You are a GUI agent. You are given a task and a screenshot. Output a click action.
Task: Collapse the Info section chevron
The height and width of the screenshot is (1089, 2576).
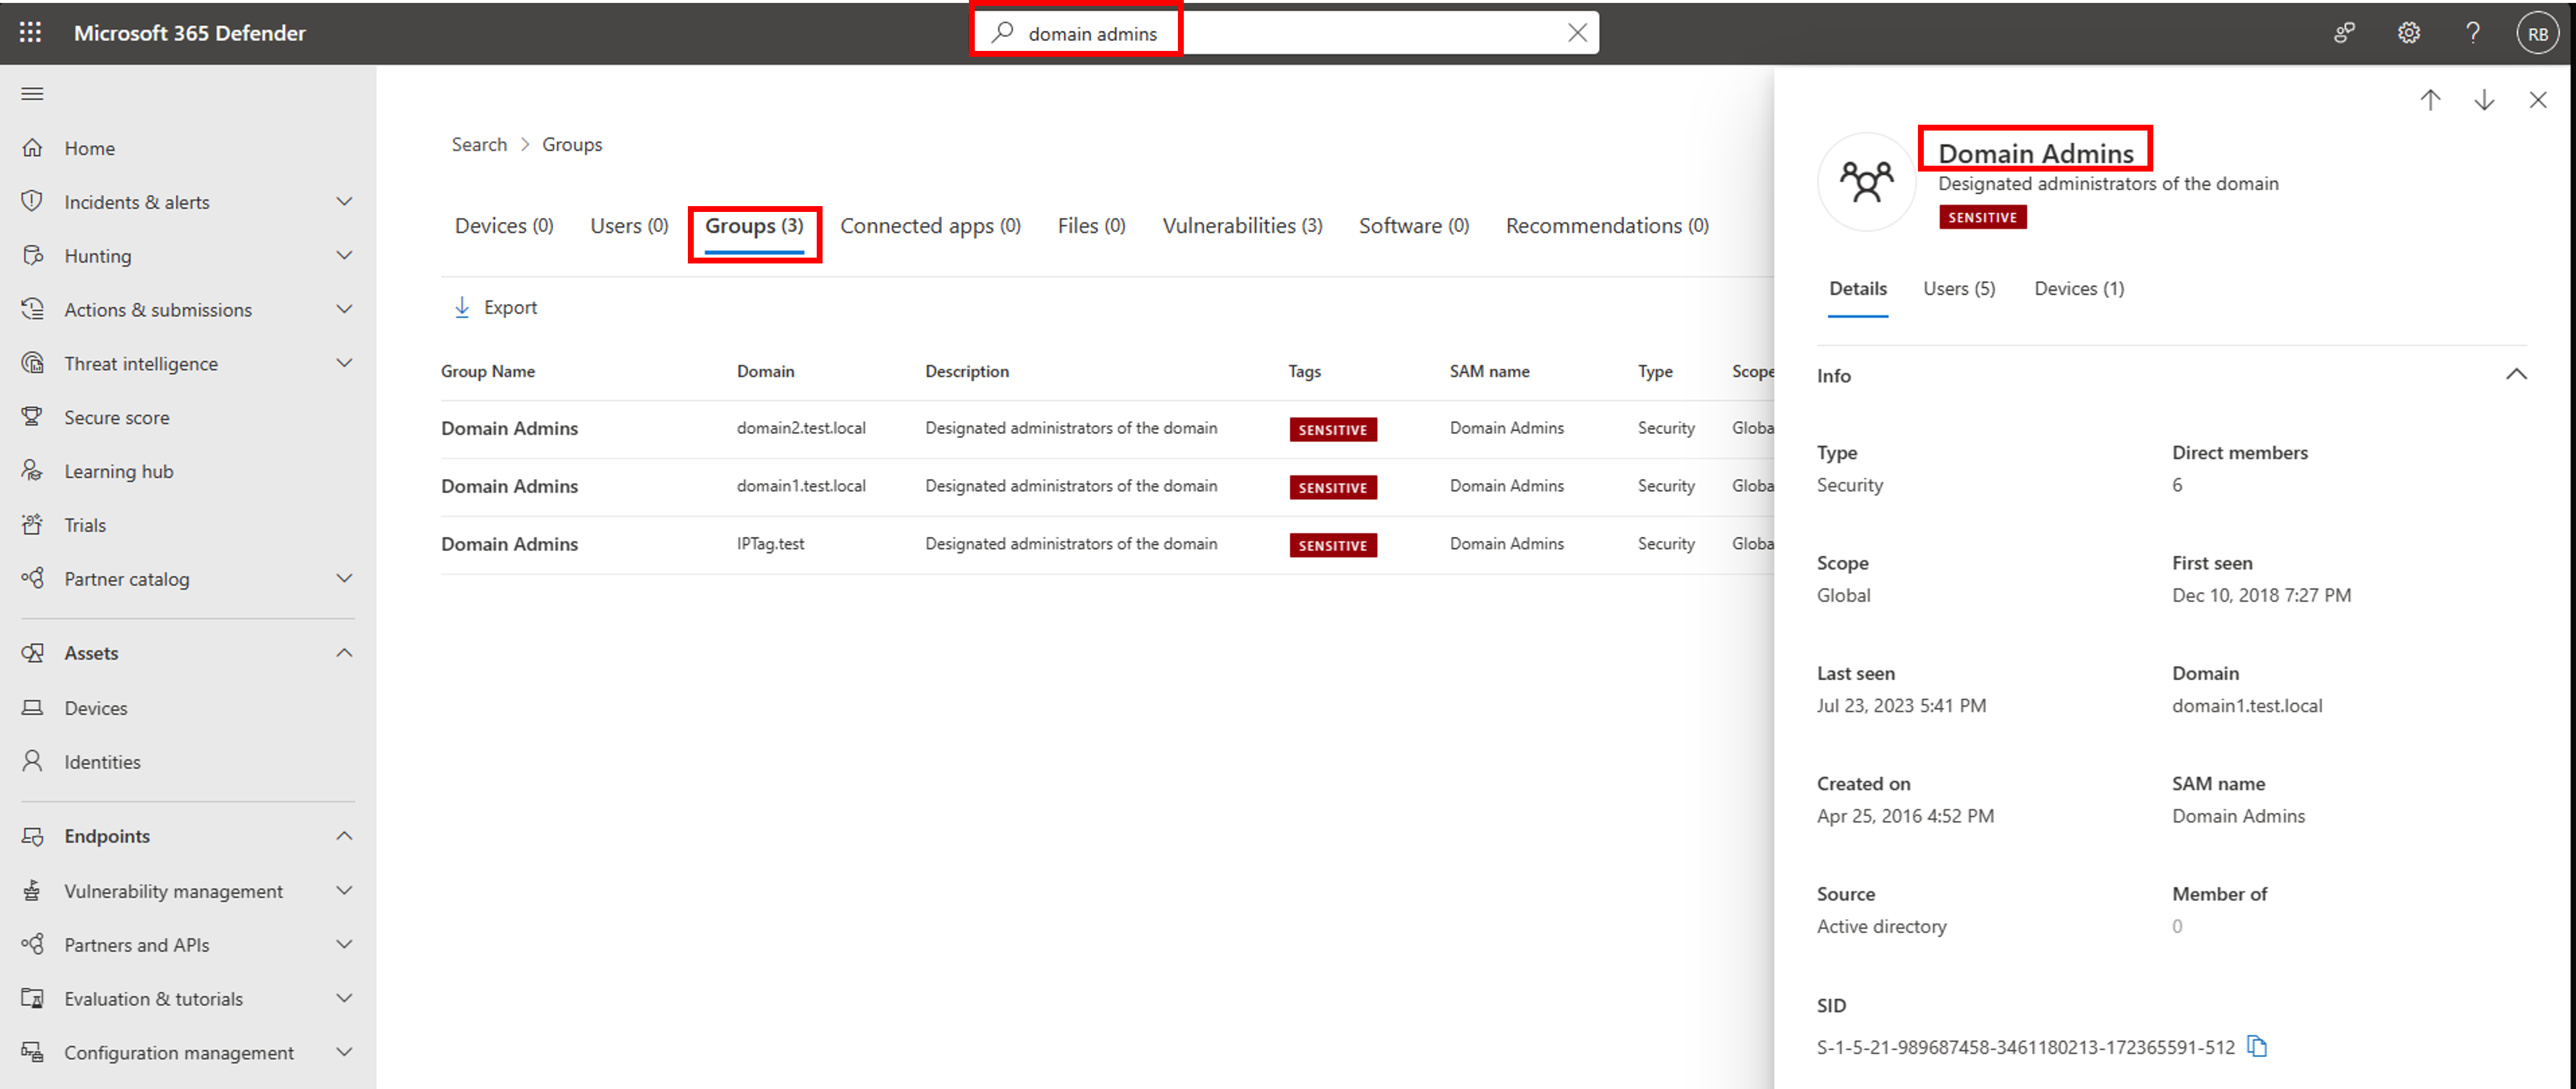[x=2516, y=375]
